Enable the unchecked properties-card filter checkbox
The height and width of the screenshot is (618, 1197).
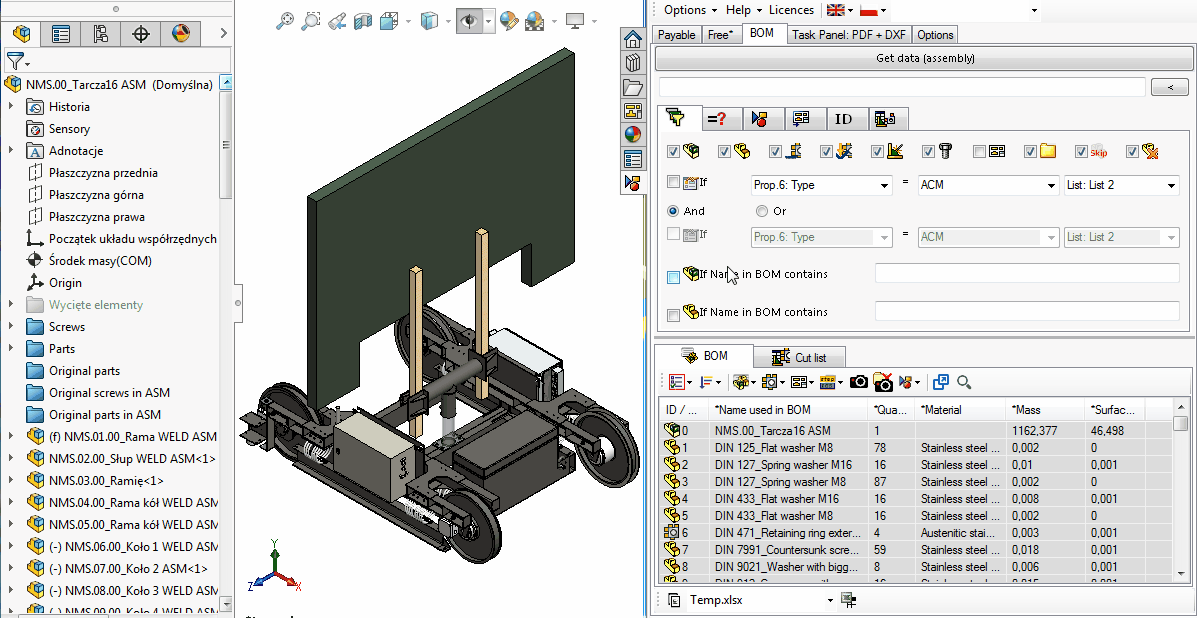coord(979,152)
